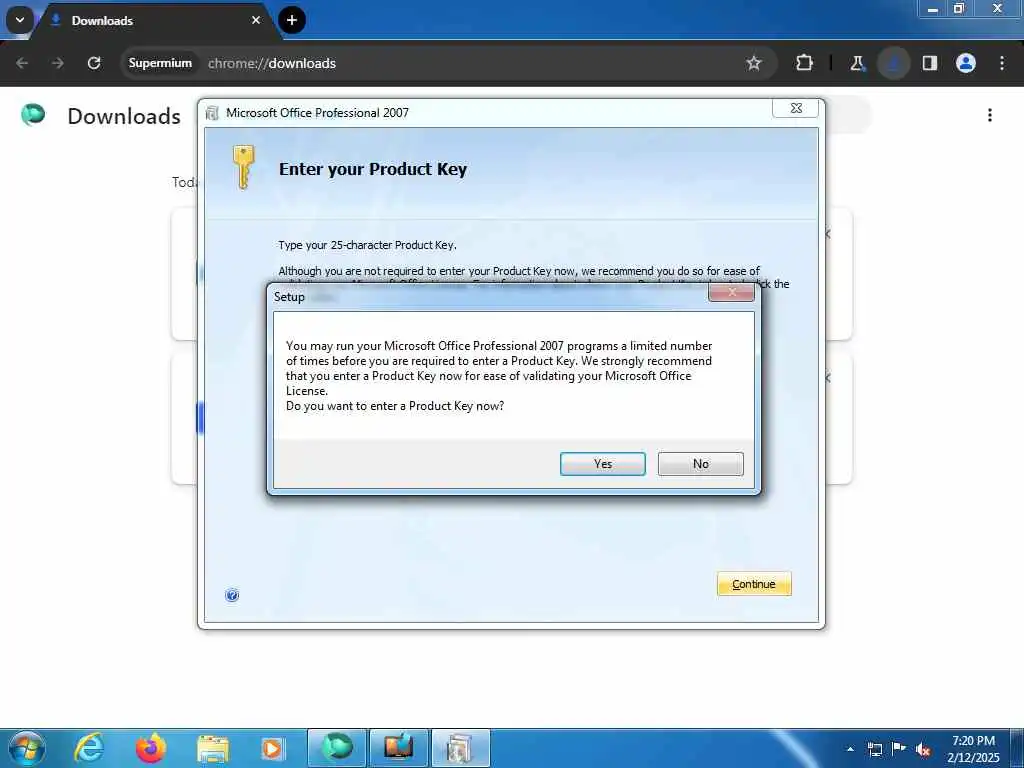
Task: Open the browser Extensions puzzle icon
Action: tap(805, 63)
